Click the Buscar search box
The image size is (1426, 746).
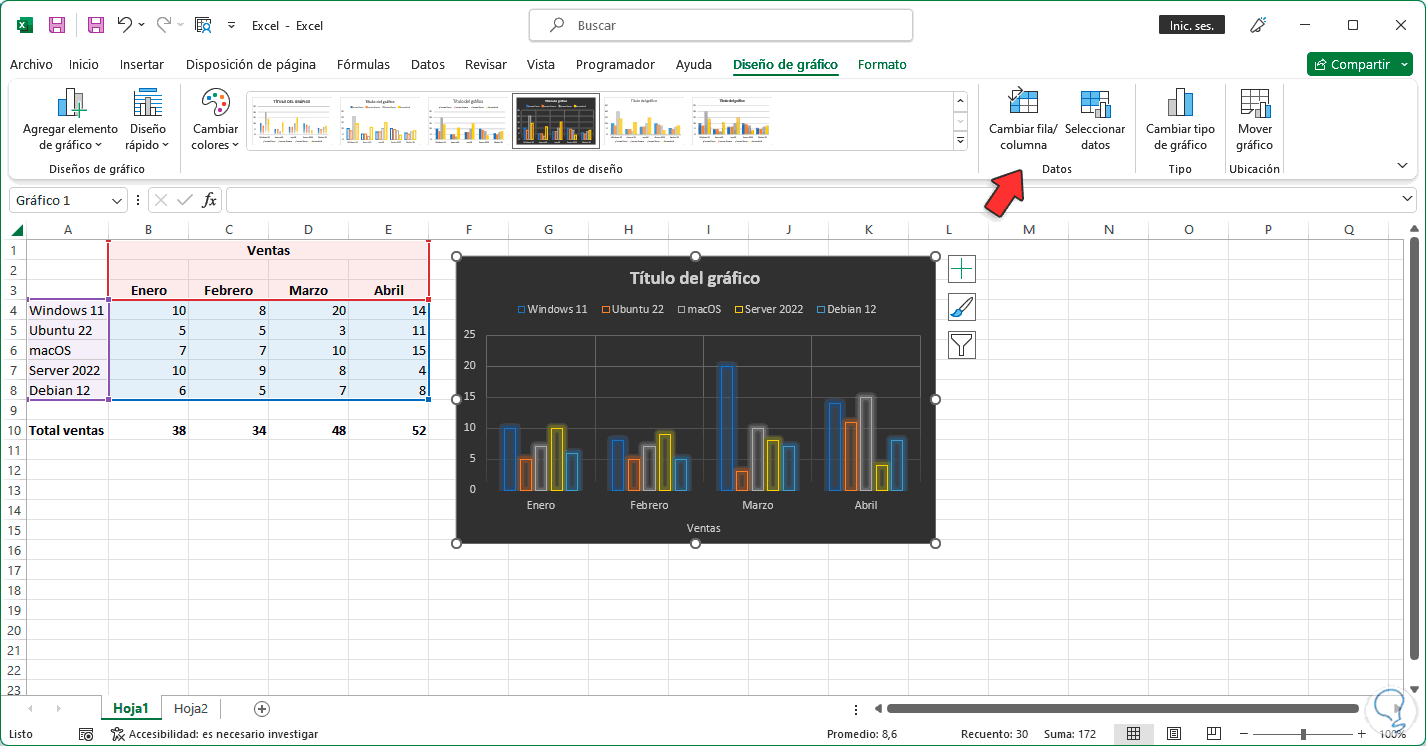tap(721, 25)
